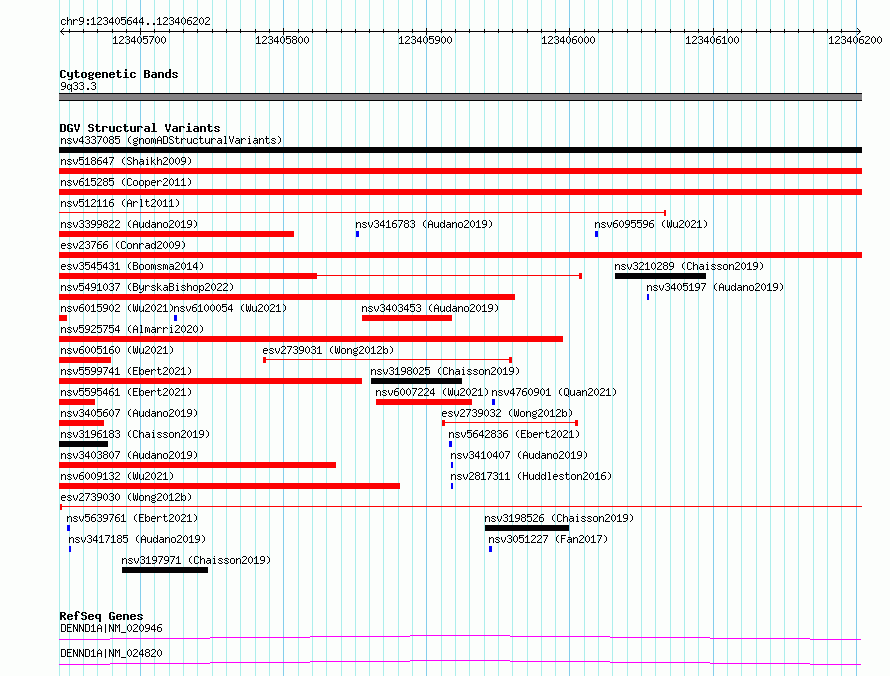890x676 pixels.
Task: Select the nsv6009132 (Wu2021) label
Action: [x=117, y=476]
